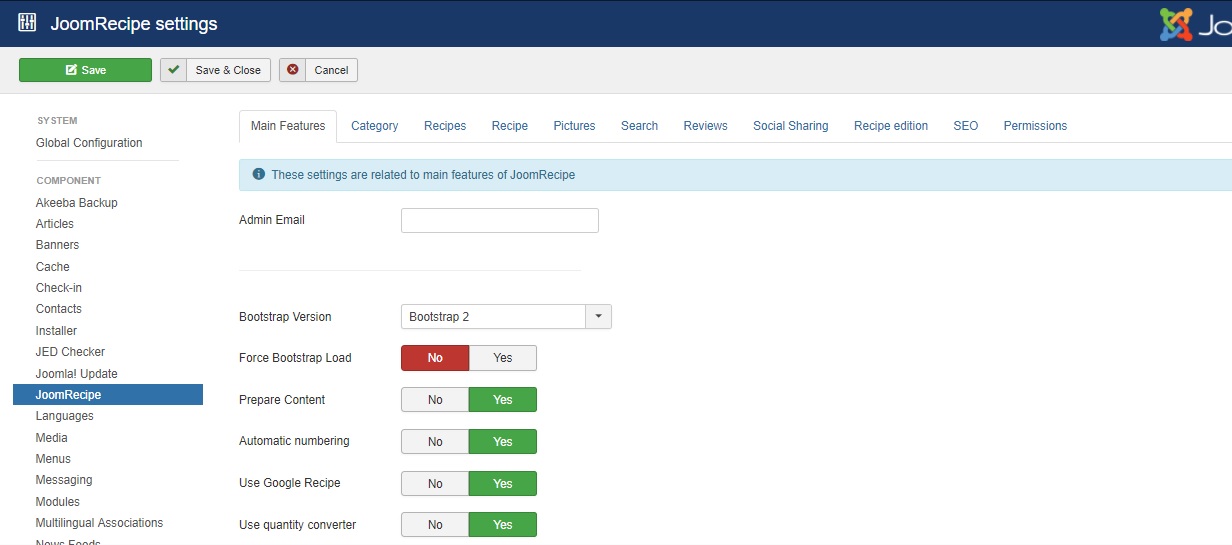
Task: Go to the Reviews tab
Action: coord(706,126)
